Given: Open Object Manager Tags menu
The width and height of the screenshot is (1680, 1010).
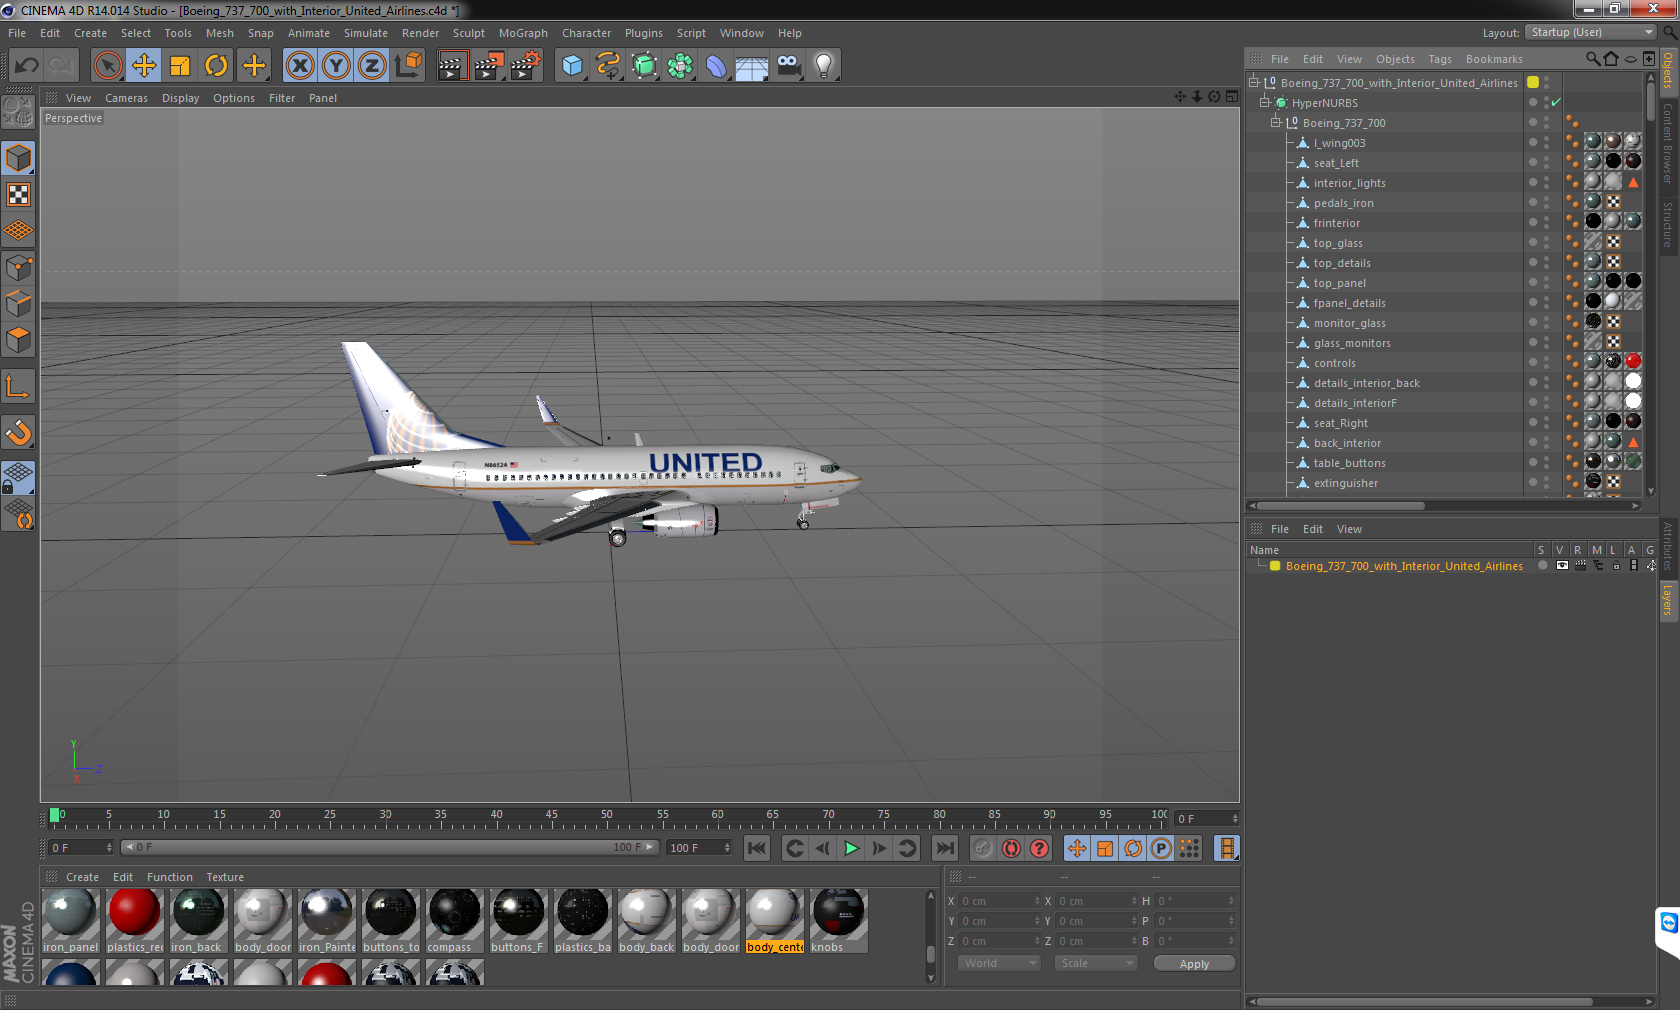Looking at the screenshot, I should [1440, 59].
